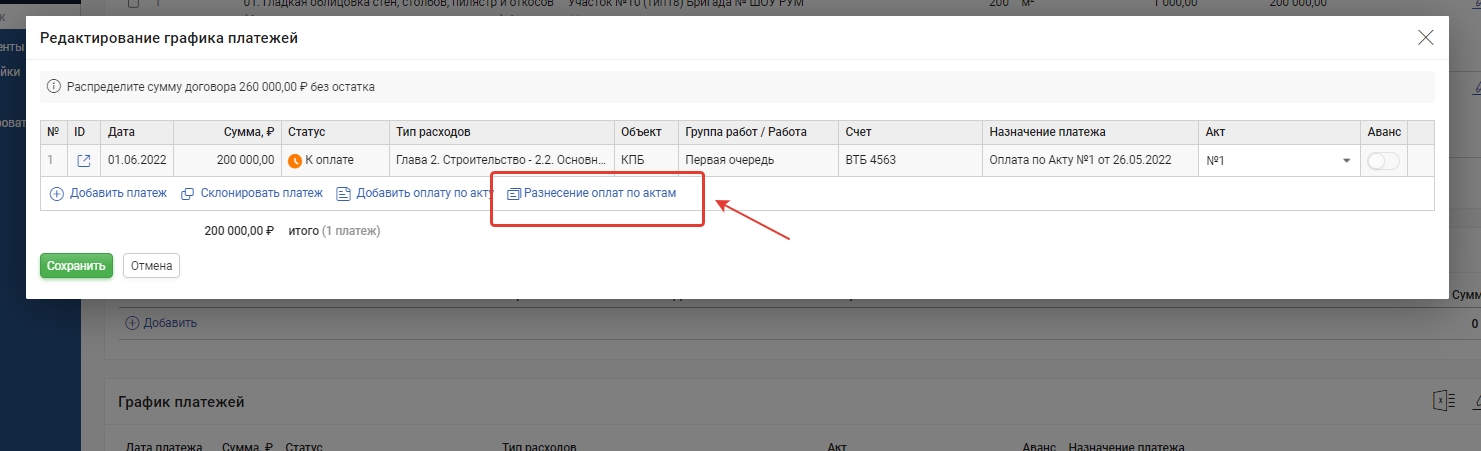Tick the checkbox in the background table row

click(x=133, y=4)
